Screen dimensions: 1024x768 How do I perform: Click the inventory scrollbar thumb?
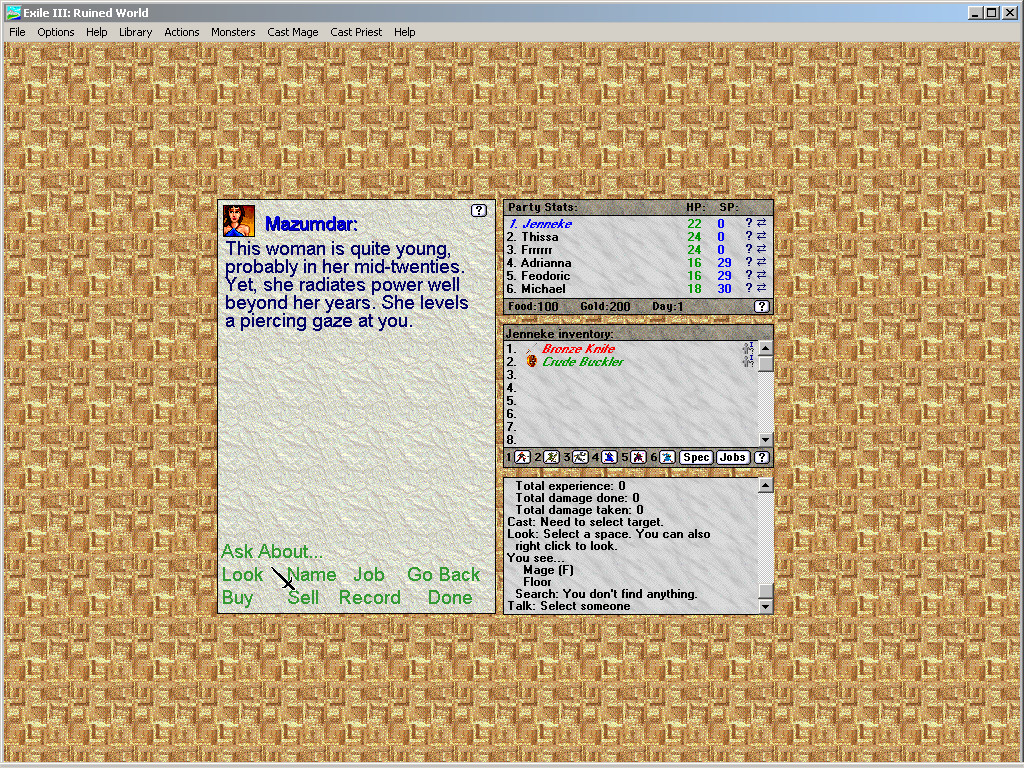point(765,363)
